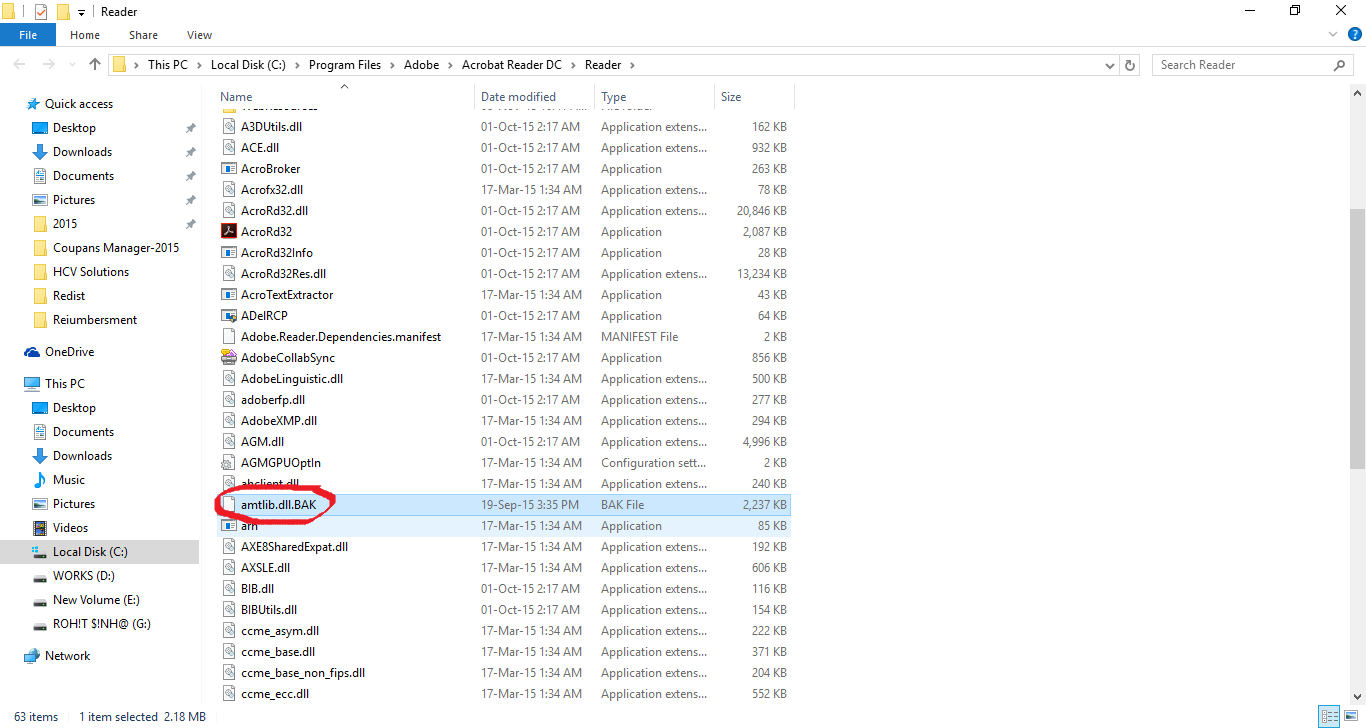Select the AcroTextExtractor file name

click(x=287, y=295)
